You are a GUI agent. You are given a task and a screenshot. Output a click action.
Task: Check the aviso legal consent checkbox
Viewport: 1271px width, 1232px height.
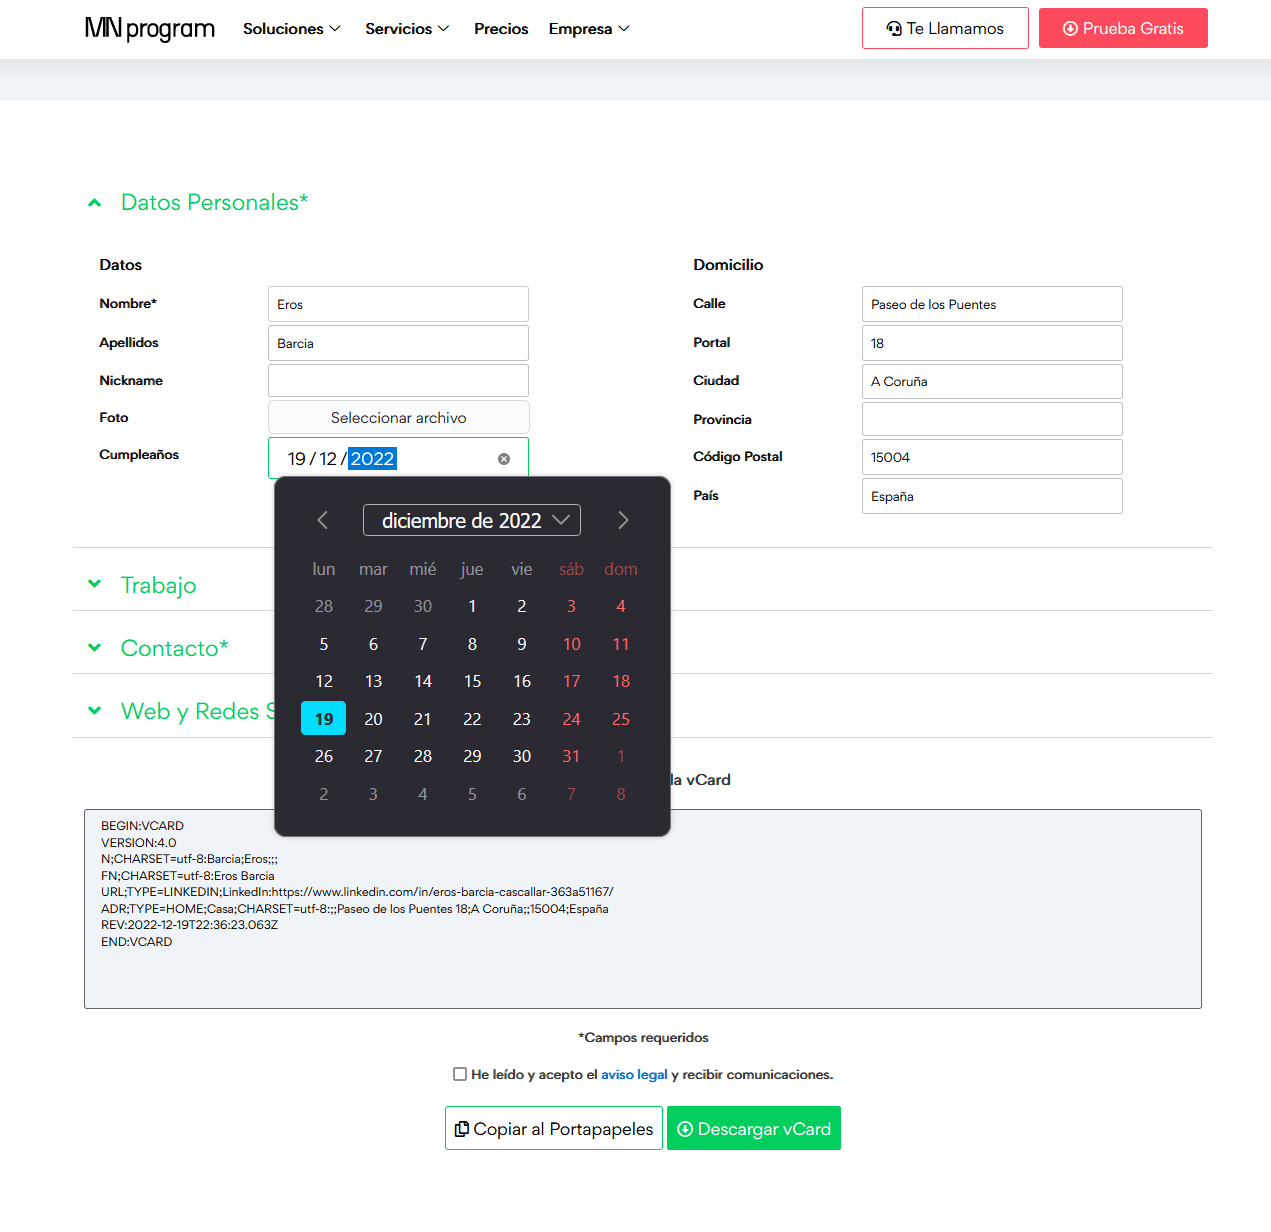(460, 1074)
